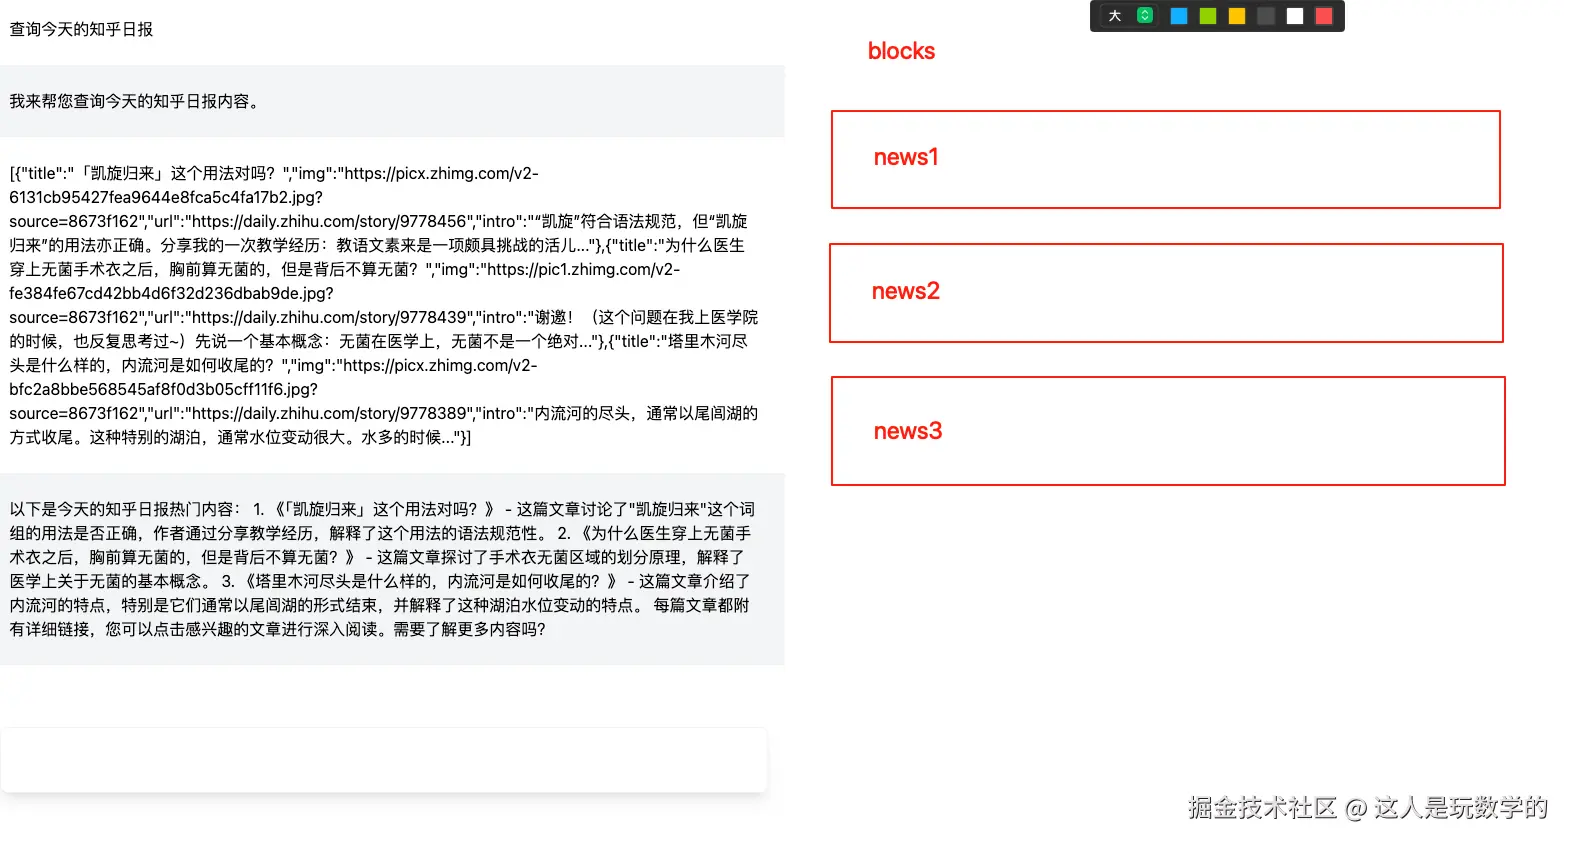Click the summary item 《为什么医生穿上无菌手术衣之后
The image size is (1572, 845).
[666, 534]
